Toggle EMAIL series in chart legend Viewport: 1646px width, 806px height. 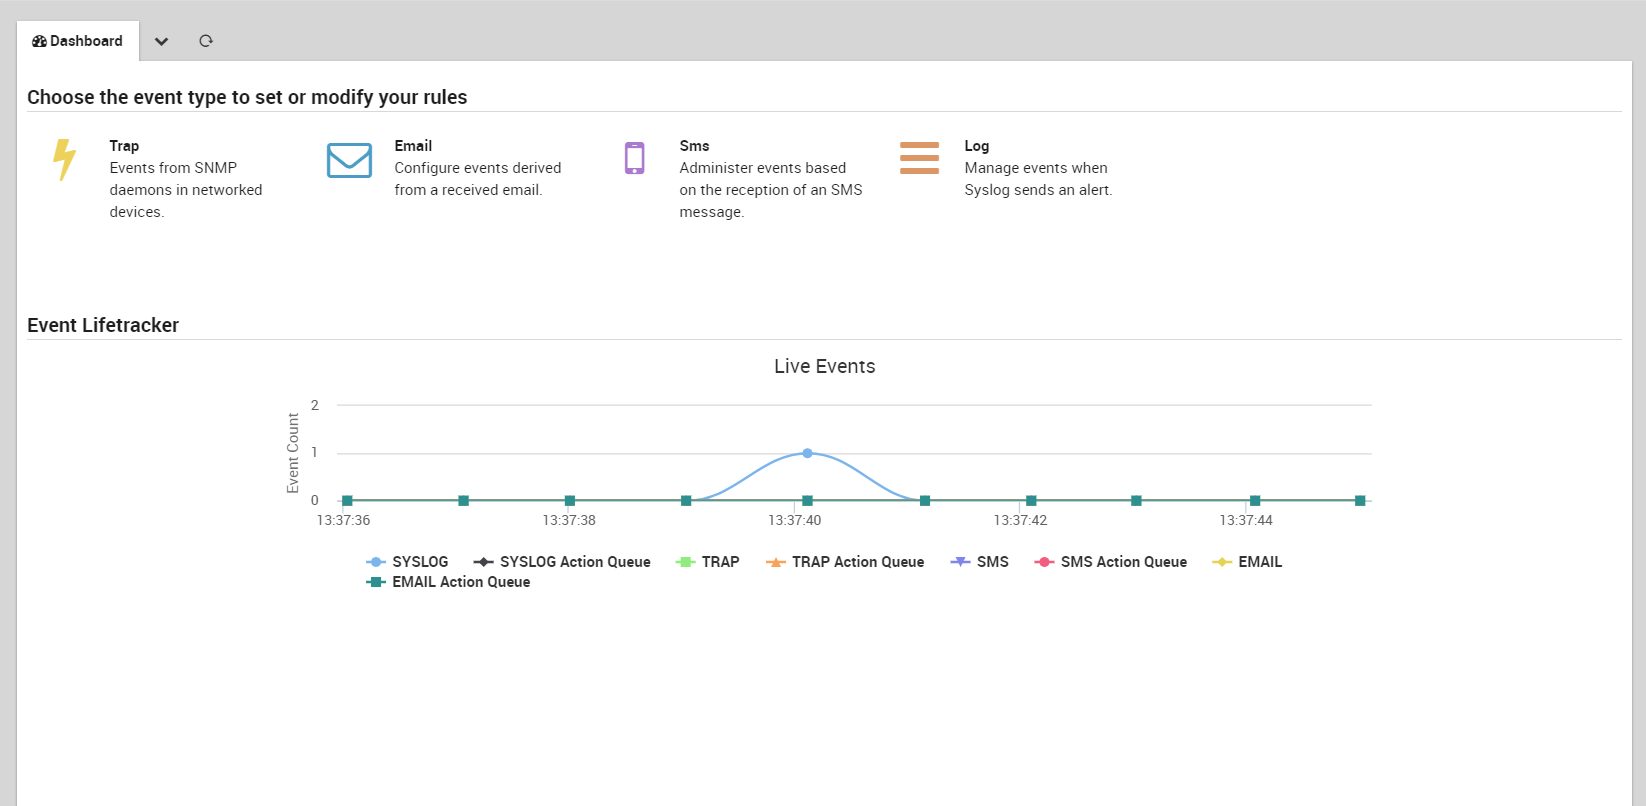(x=1247, y=562)
